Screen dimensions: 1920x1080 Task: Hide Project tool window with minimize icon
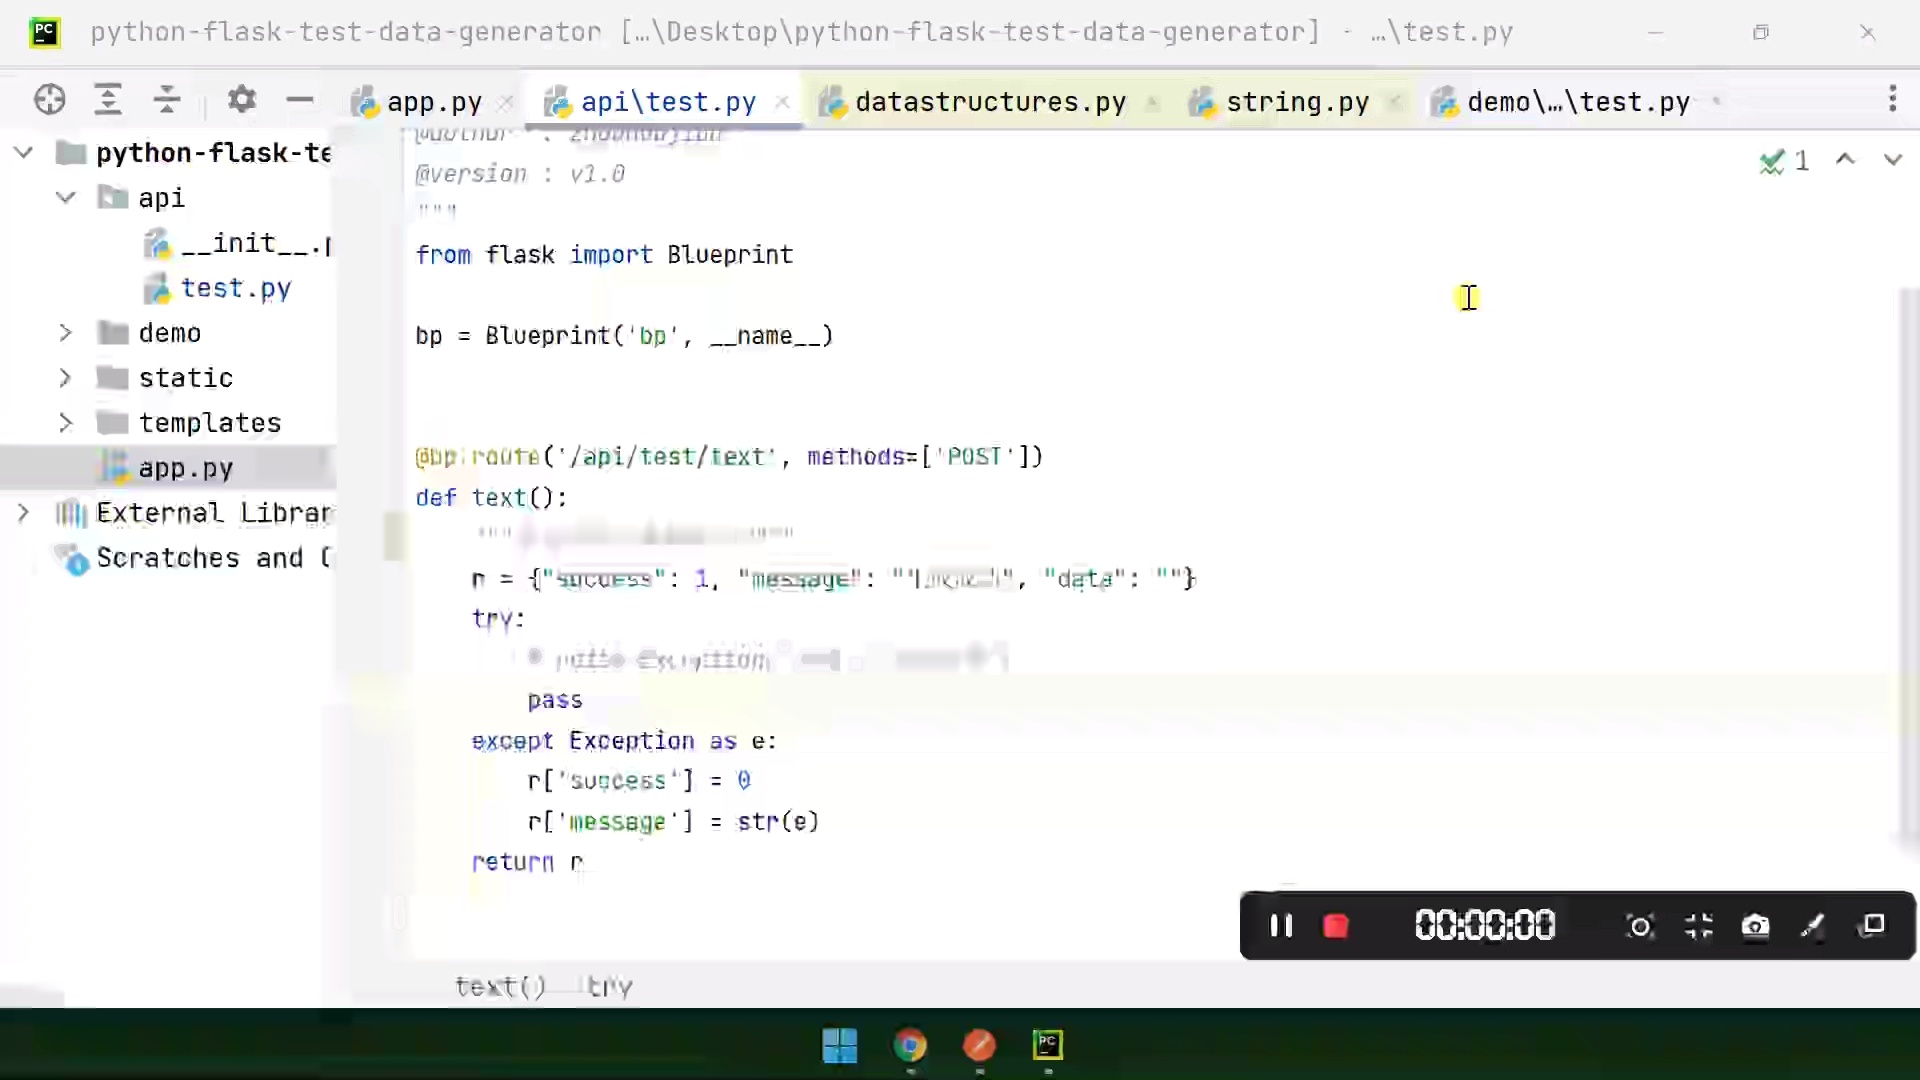point(300,99)
